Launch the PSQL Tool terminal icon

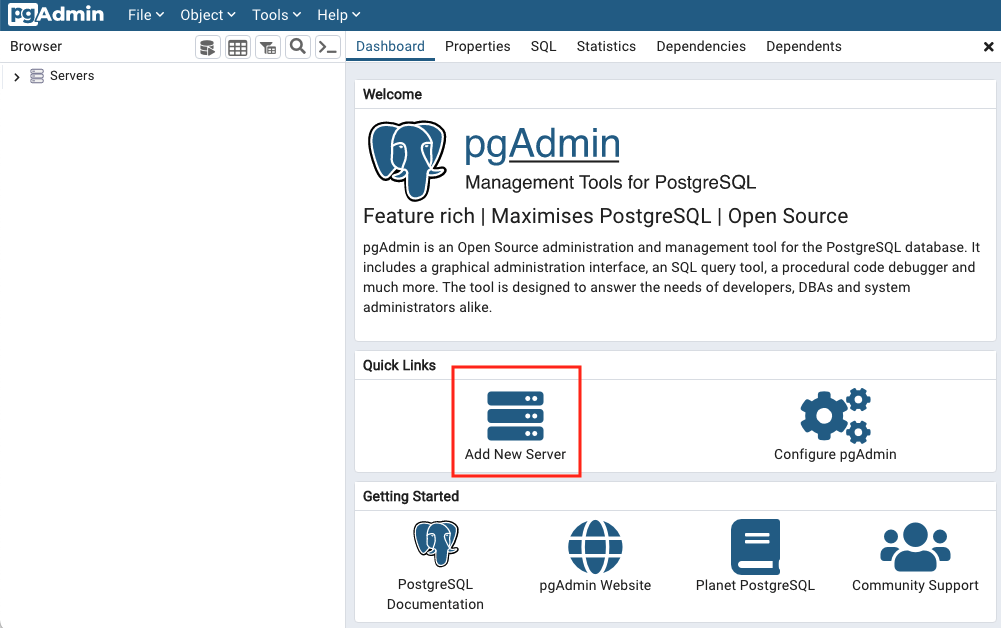pos(327,46)
